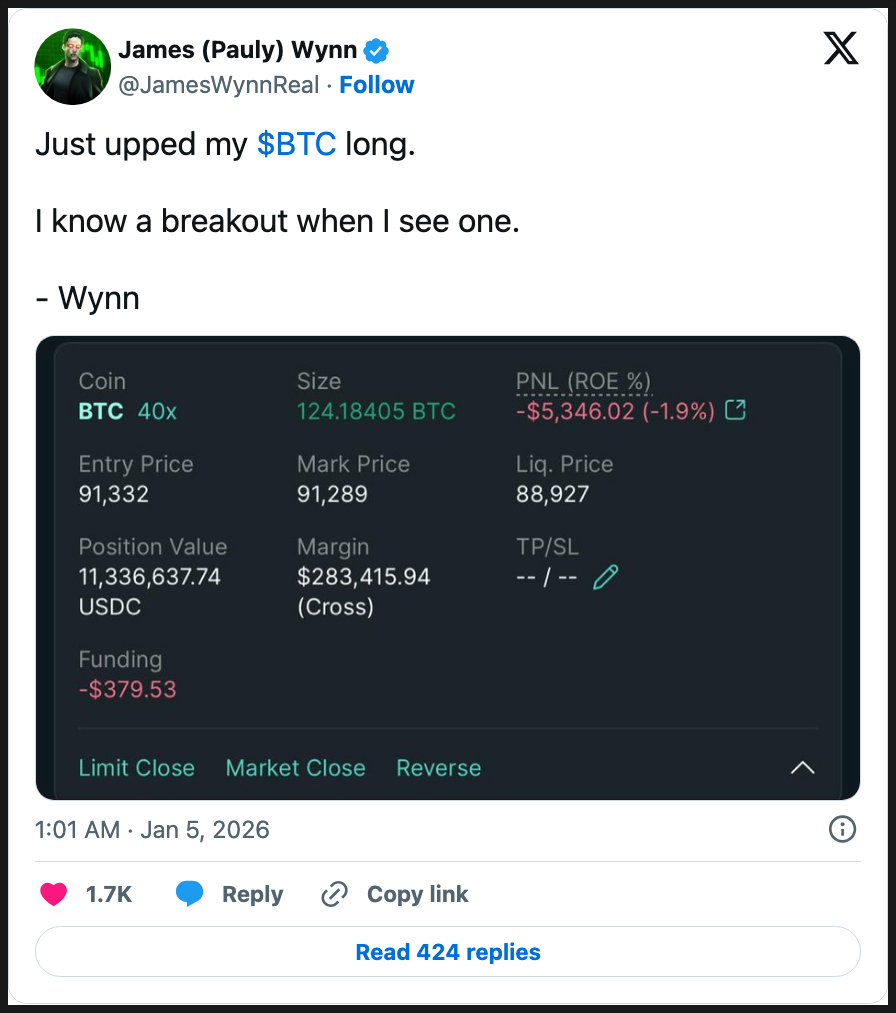Click the copy link chain icon
This screenshot has height=1013, width=896.
(334, 894)
